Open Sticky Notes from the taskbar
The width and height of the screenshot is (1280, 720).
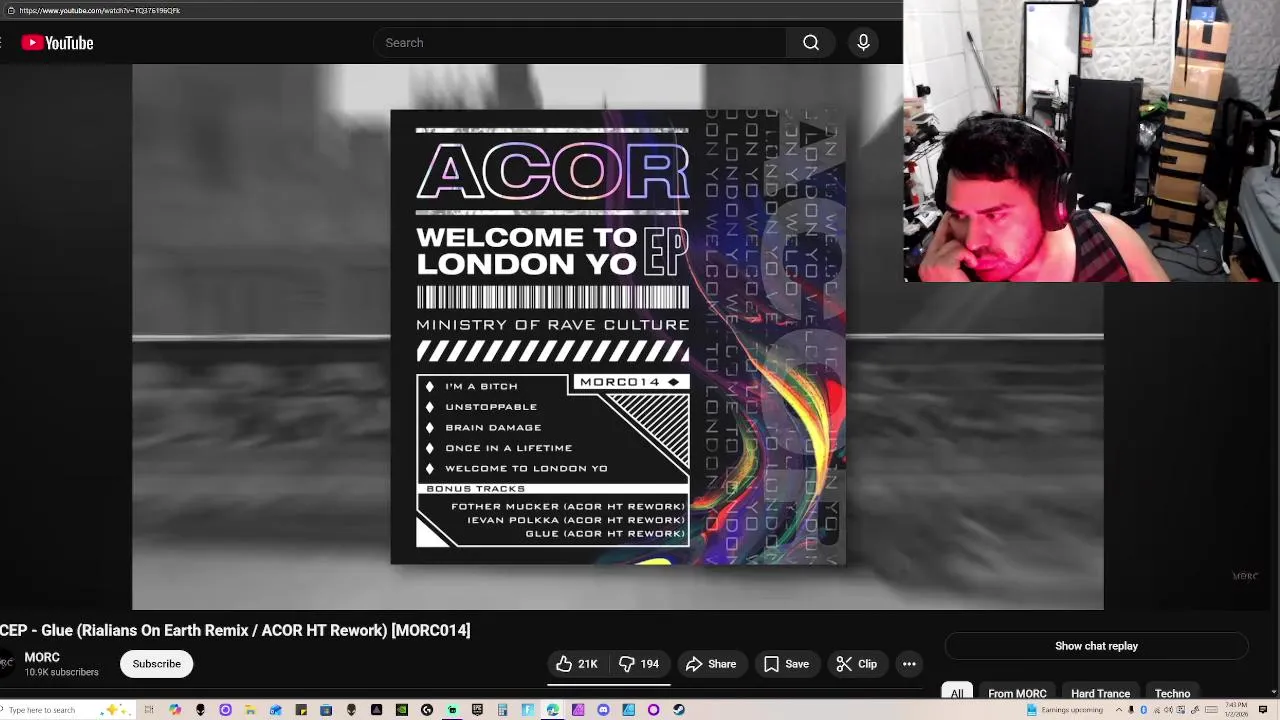tap(301, 710)
